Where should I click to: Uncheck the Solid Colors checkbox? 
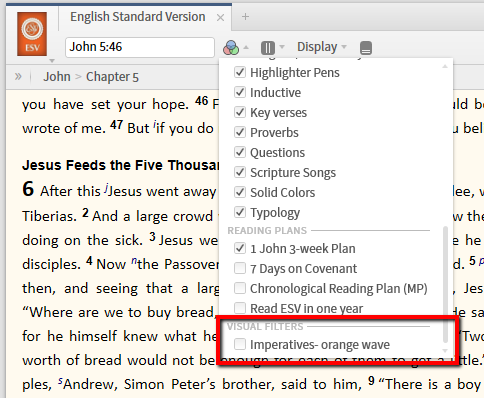[240, 192]
